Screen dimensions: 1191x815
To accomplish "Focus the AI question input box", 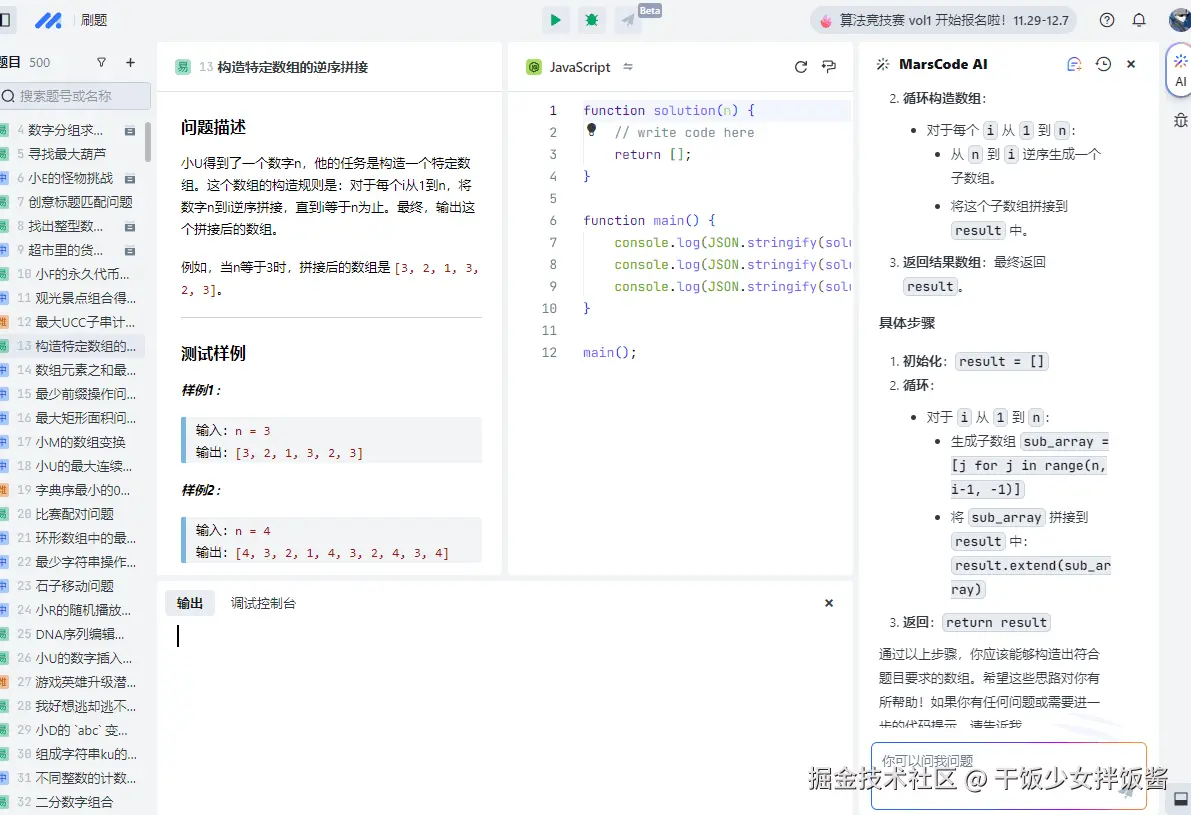I will [1008, 775].
